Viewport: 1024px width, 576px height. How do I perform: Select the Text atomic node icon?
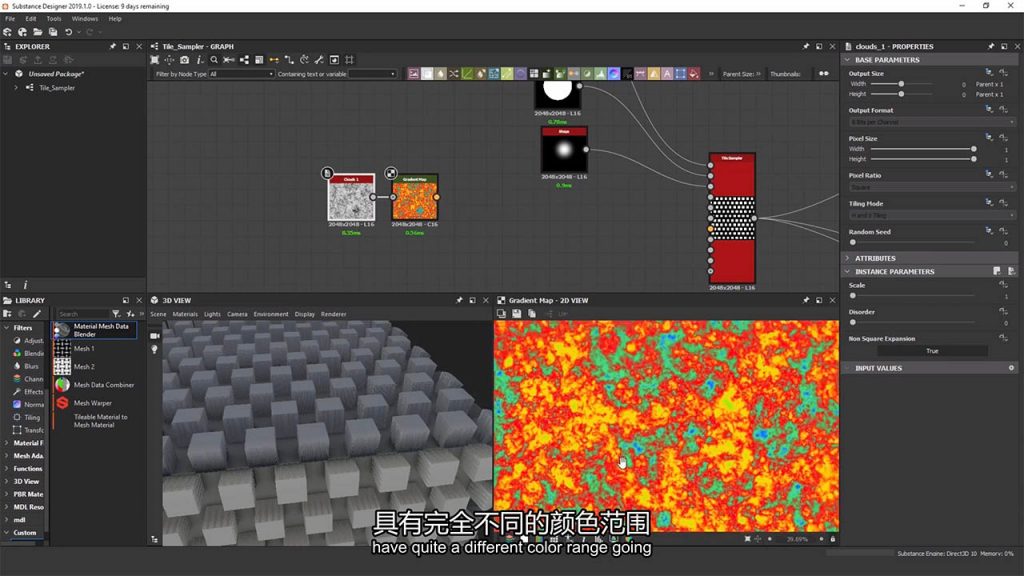(x=667, y=74)
